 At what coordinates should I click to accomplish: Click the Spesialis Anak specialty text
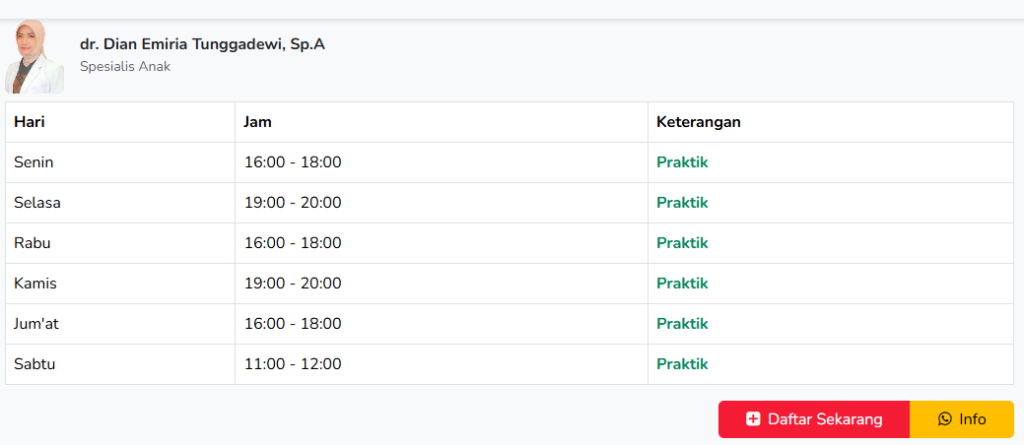pyautogui.click(x=125, y=67)
